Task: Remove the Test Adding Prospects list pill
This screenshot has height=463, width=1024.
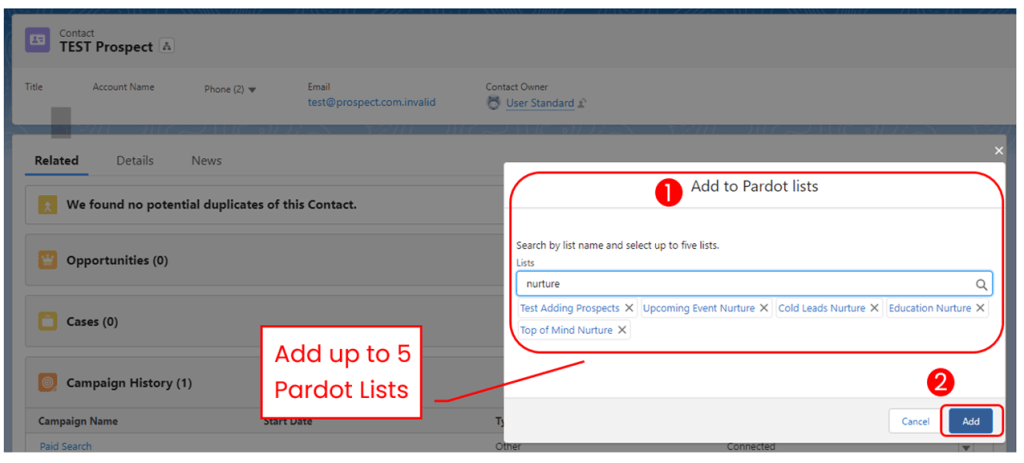Action: [x=629, y=308]
